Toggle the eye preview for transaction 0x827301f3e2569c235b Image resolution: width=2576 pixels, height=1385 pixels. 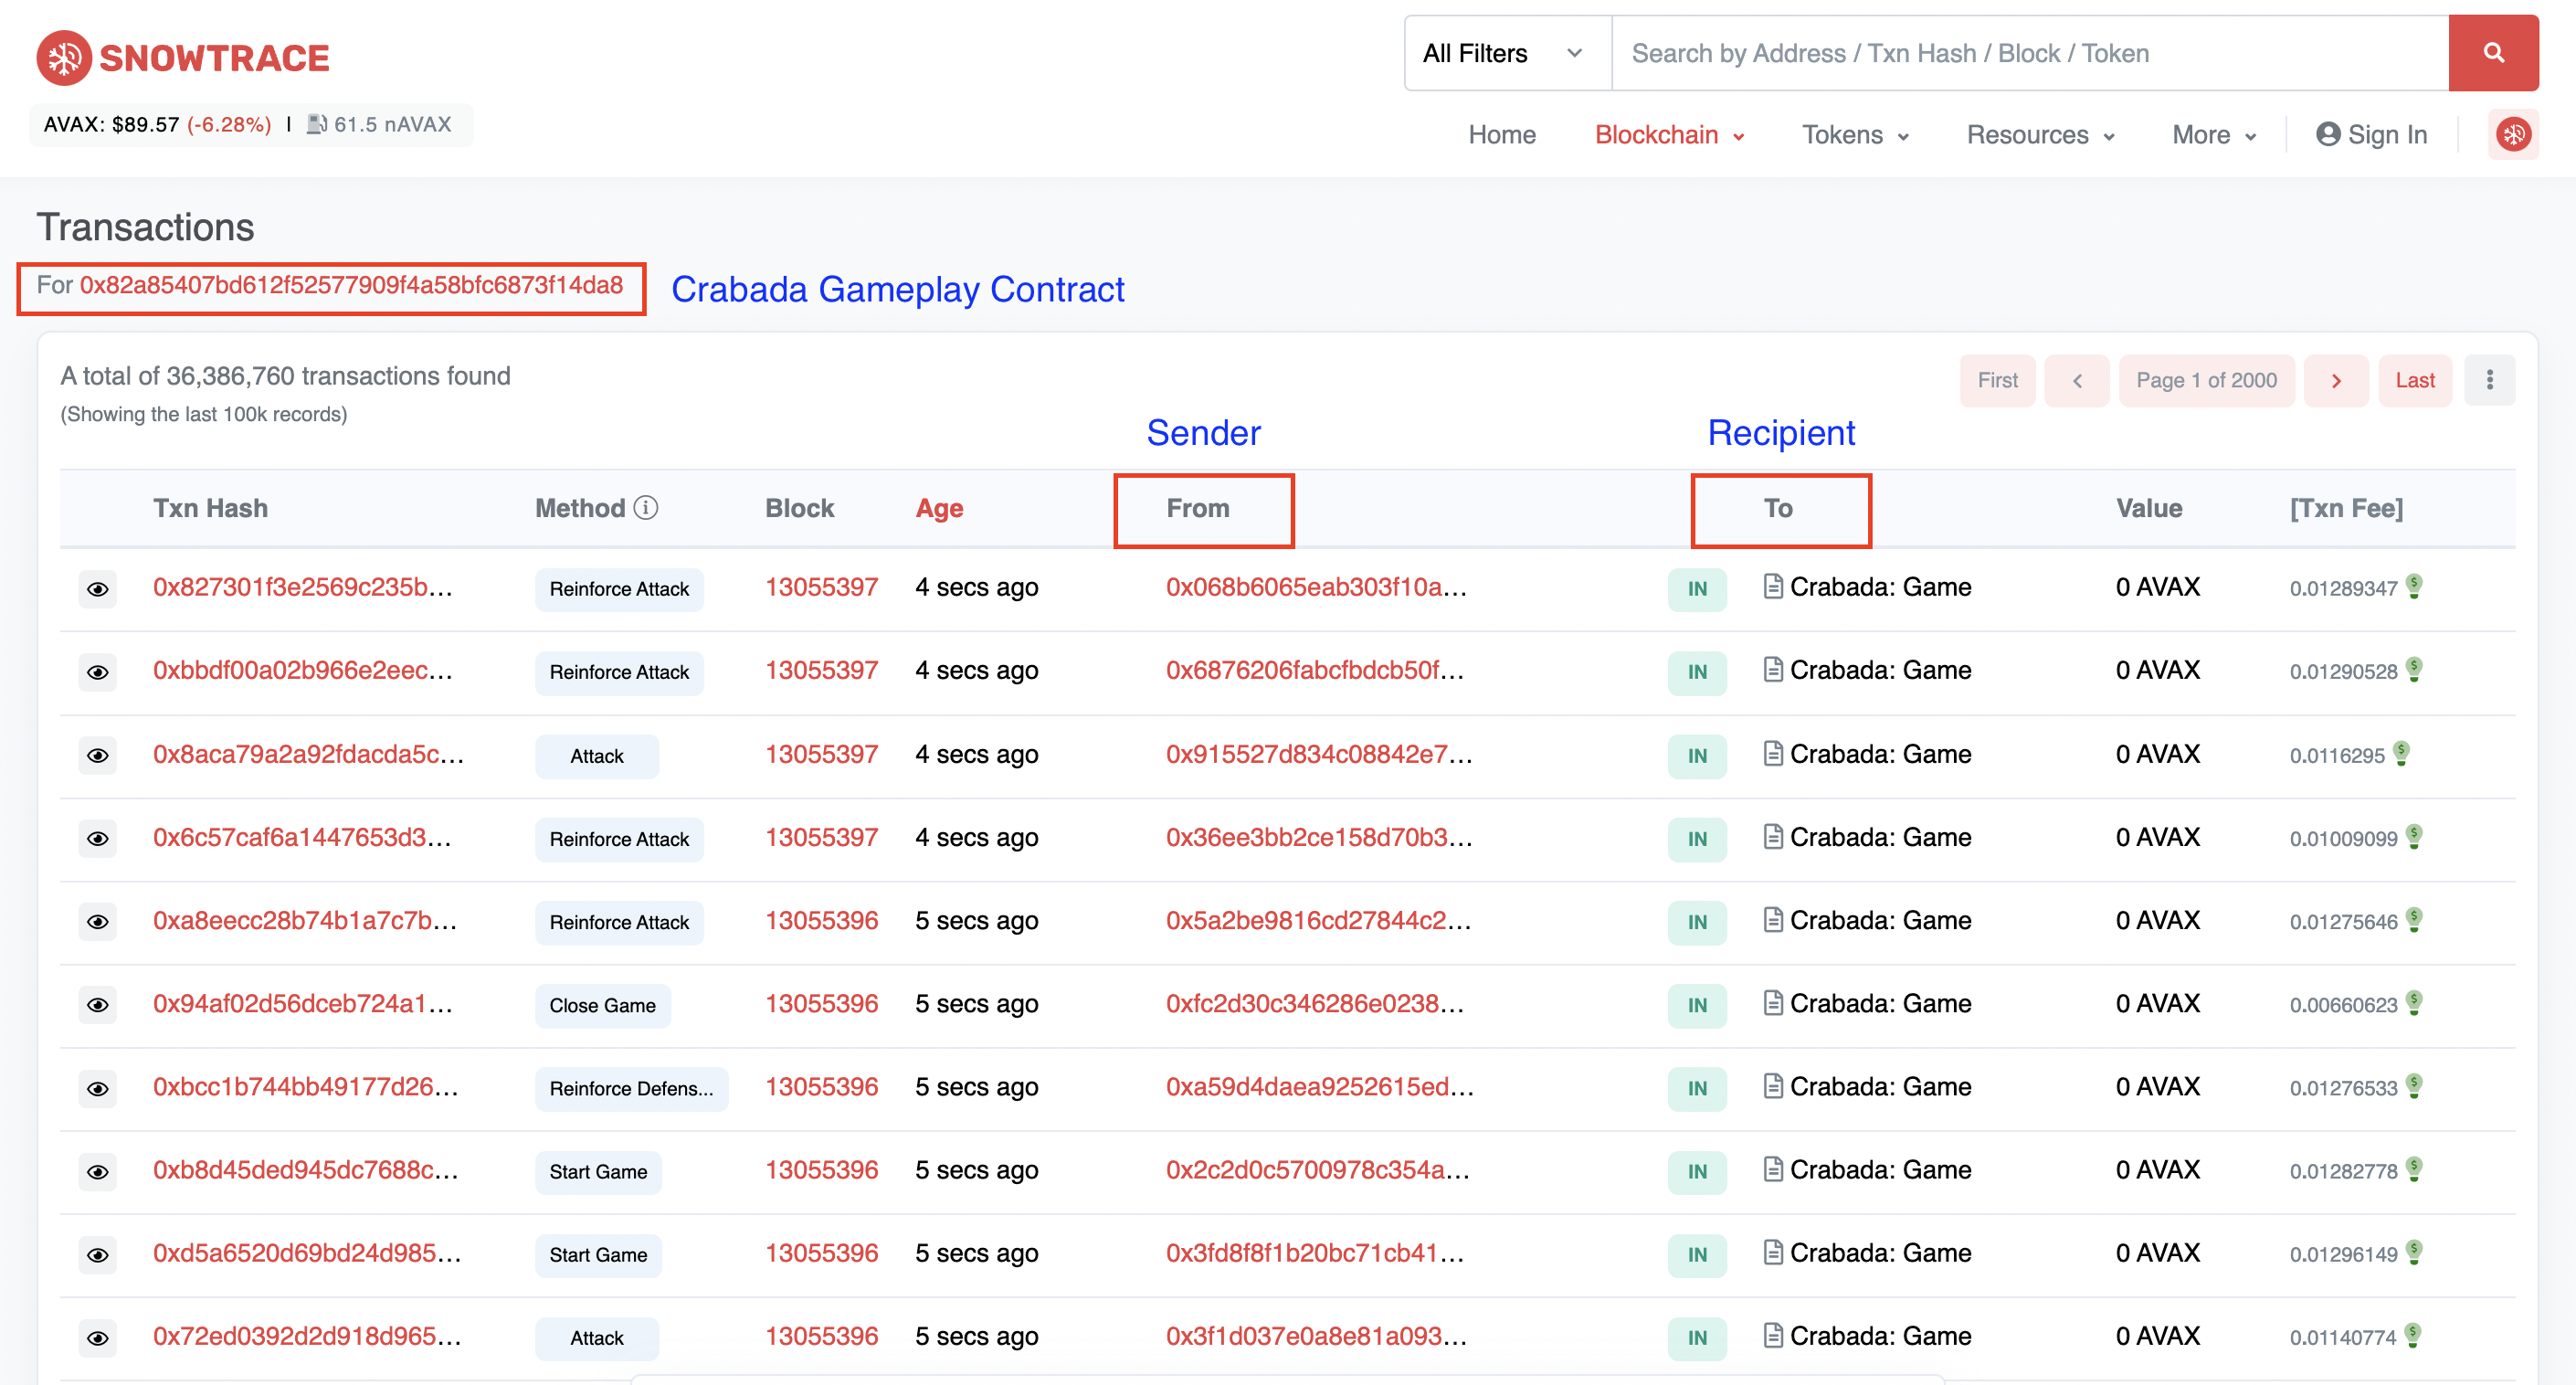(x=97, y=589)
